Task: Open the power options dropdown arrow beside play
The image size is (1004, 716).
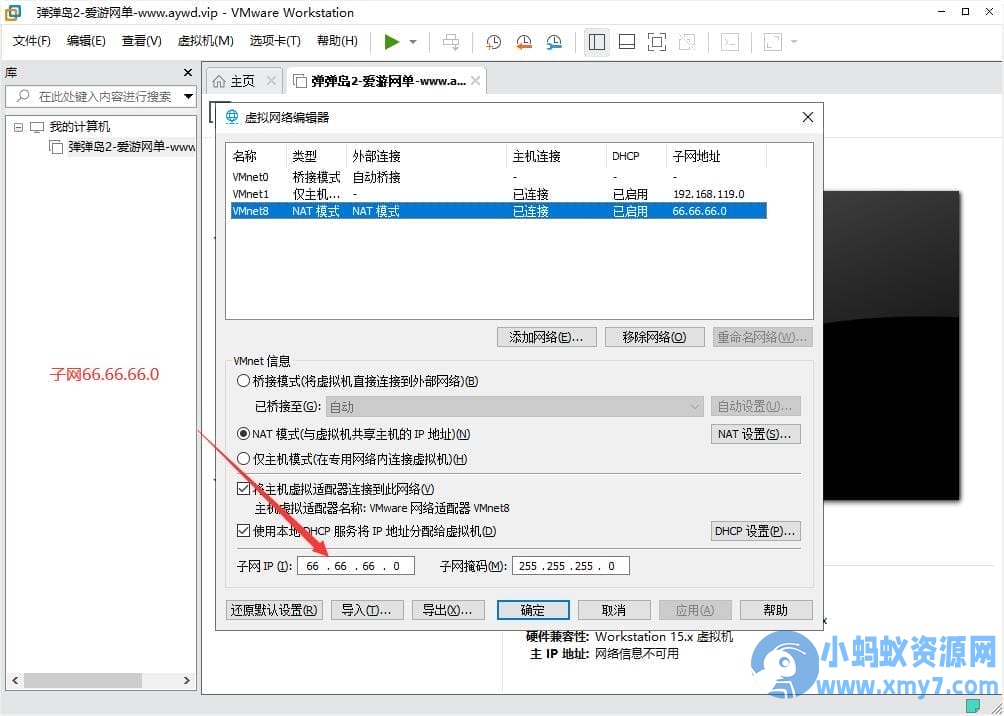Action: coord(413,42)
